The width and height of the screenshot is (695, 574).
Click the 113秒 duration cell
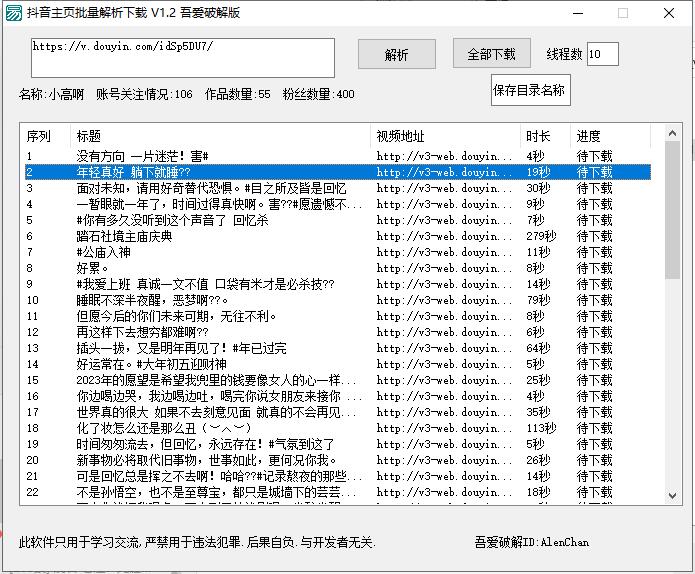(x=541, y=428)
